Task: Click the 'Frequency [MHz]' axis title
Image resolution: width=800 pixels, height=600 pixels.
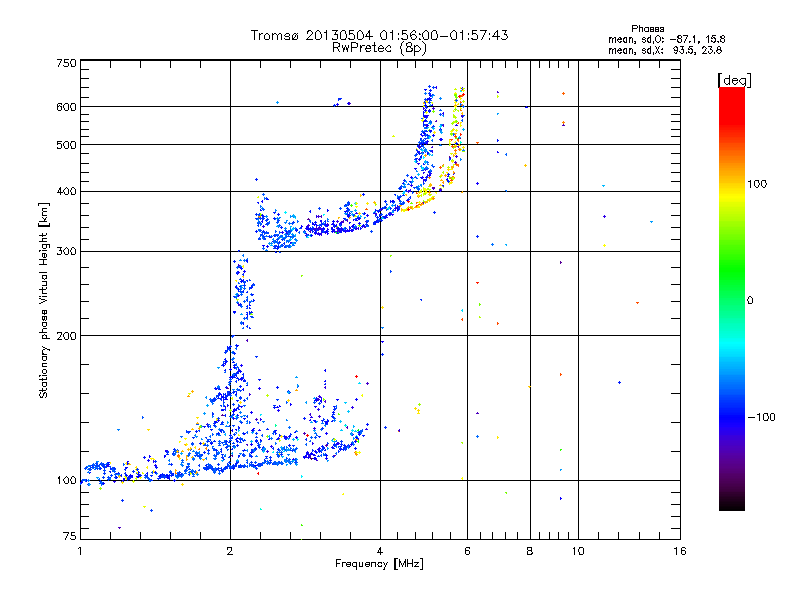Action: pos(379,564)
